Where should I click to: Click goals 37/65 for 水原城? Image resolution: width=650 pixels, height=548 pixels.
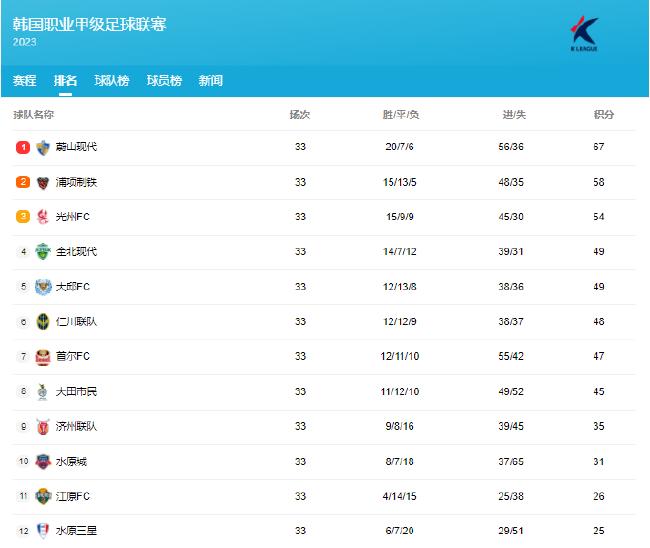pos(511,461)
